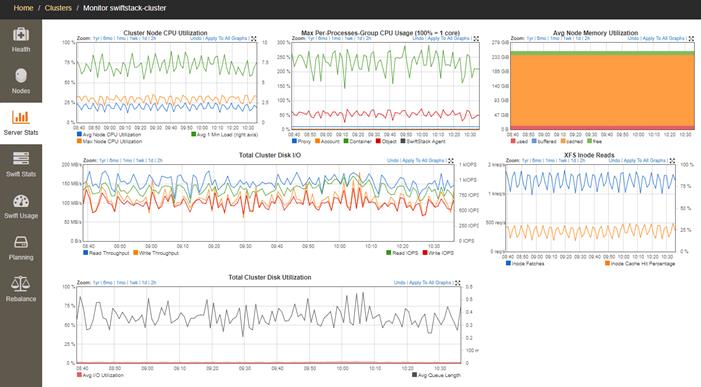Set CPU Utilization graph zoom to 2h

(153, 38)
